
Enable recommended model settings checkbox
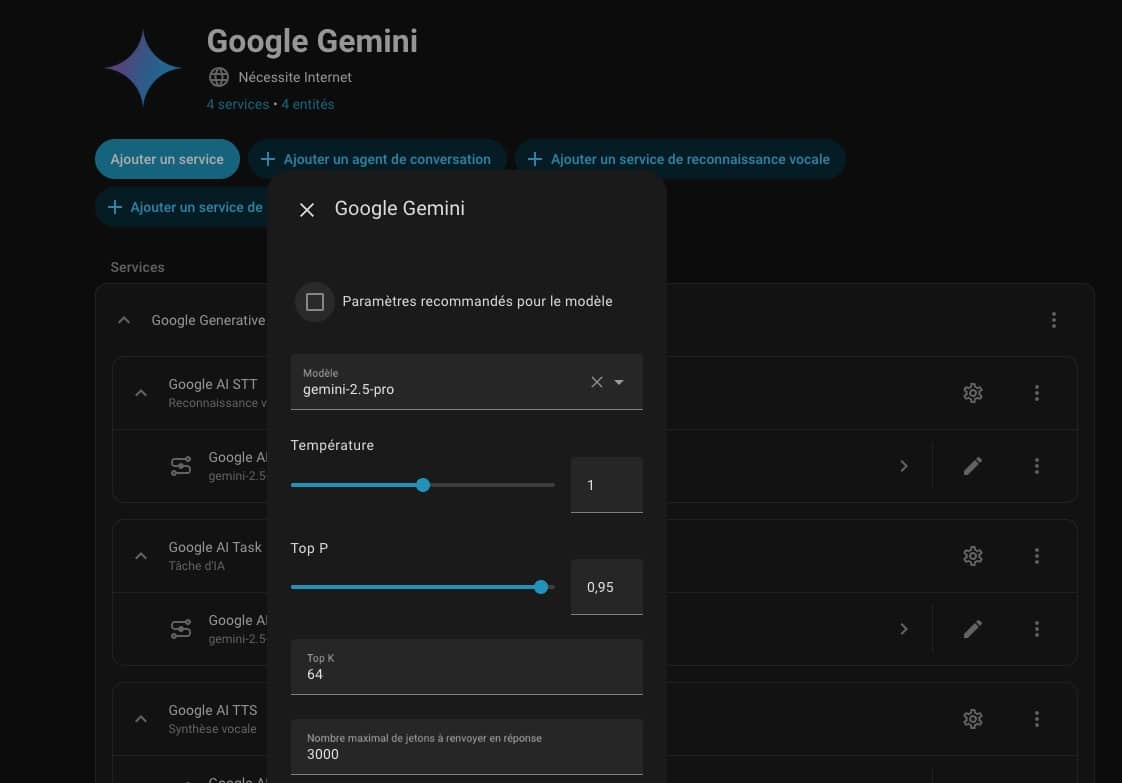pyautogui.click(x=315, y=302)
